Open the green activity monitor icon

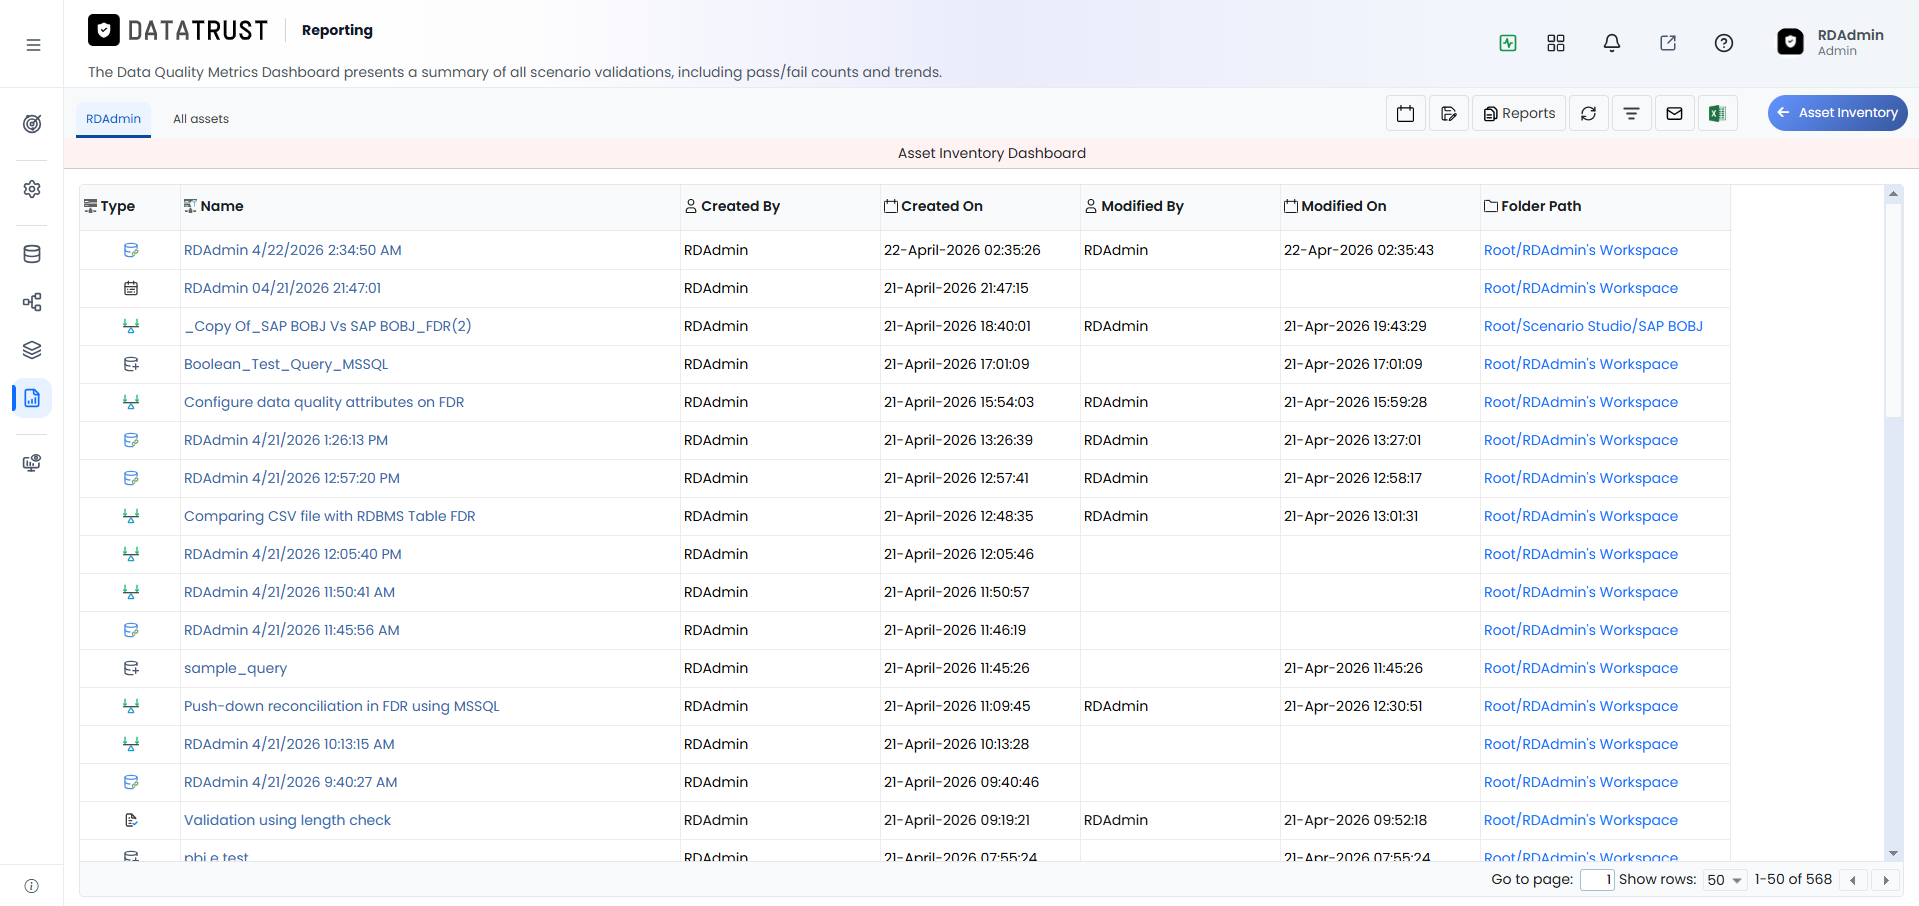[1508, 43]
